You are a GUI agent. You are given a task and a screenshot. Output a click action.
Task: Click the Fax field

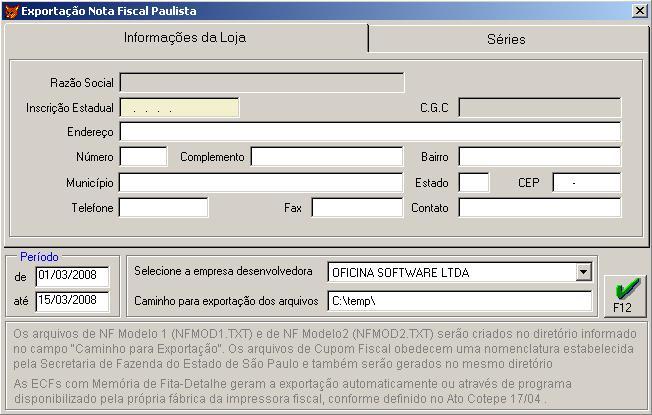pyautogui.click(x=358, y=208)
